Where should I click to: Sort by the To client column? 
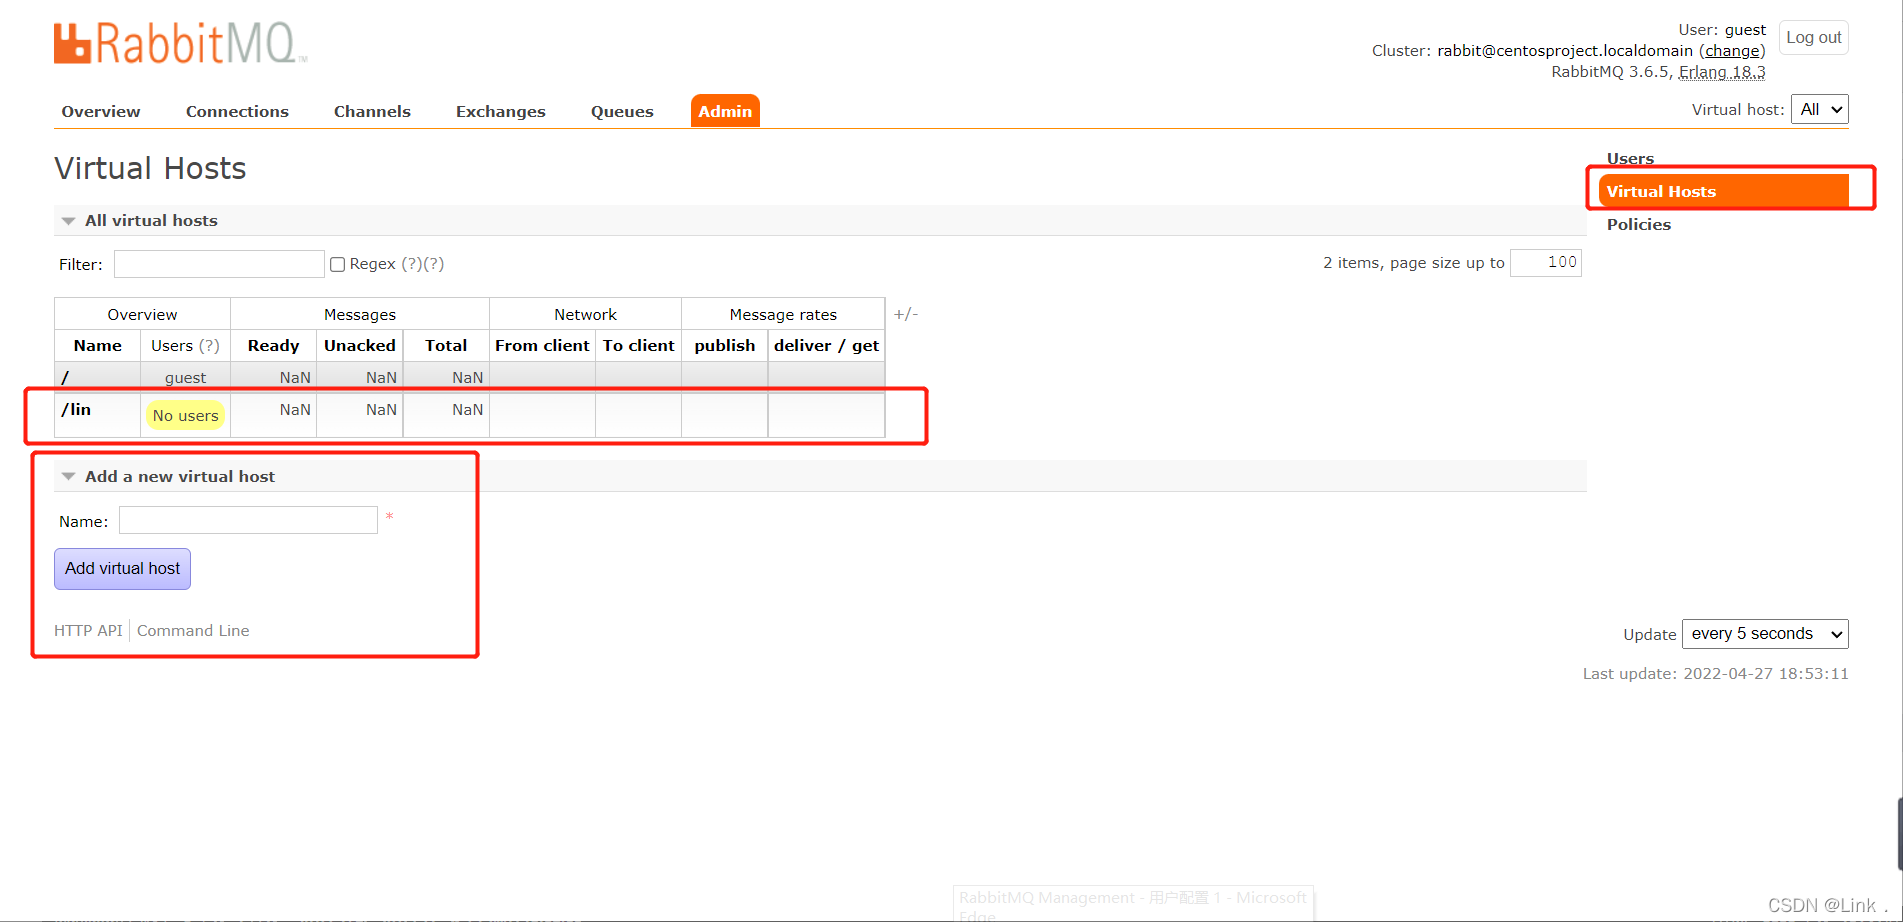pyautogui.click(x=638, y=345)
